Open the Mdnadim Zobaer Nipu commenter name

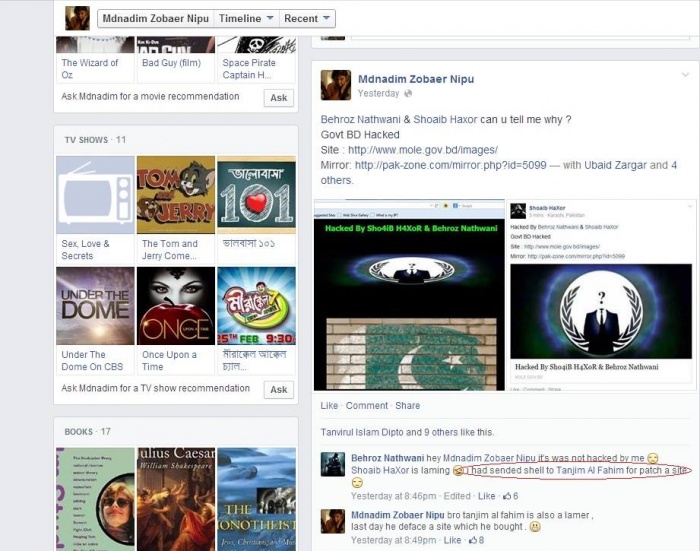point(397,515)
